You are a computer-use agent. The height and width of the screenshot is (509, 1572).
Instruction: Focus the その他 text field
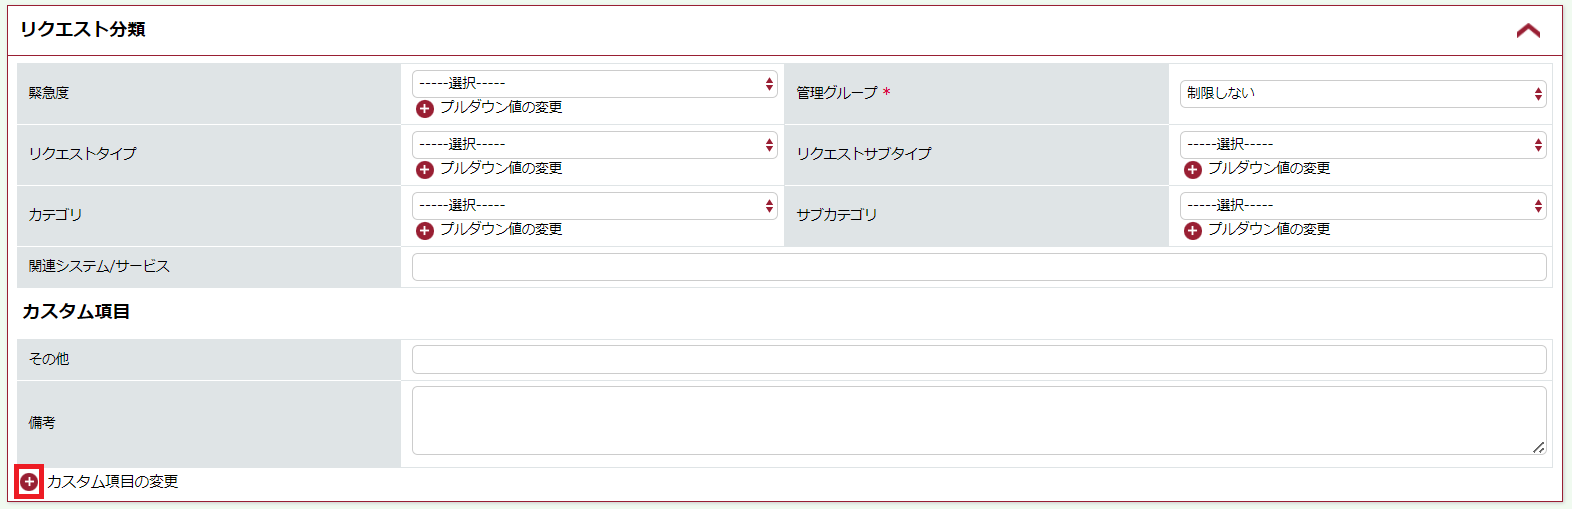tap(979, 359)
